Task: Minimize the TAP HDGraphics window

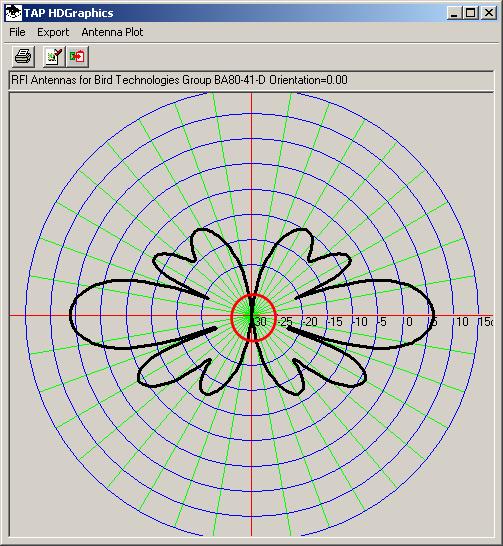Action: point(454,13)
